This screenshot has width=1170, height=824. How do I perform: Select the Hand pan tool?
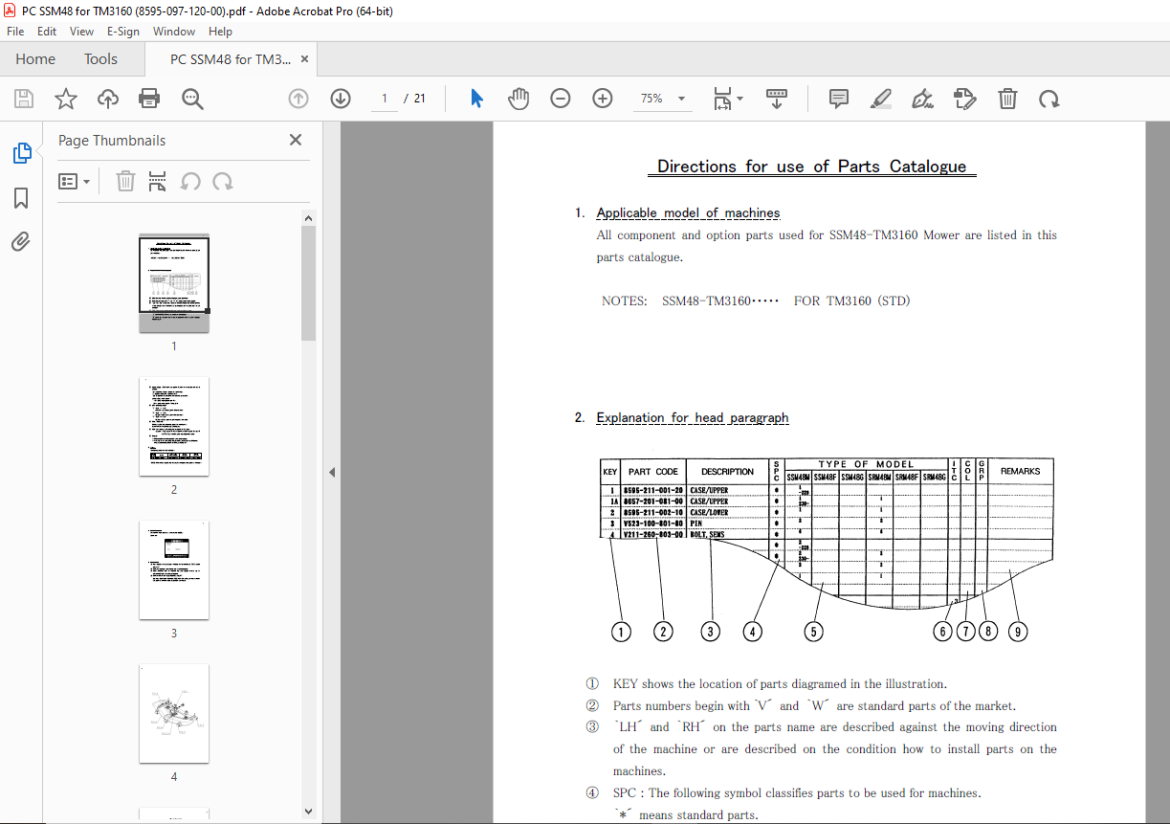tap(519, 99)
